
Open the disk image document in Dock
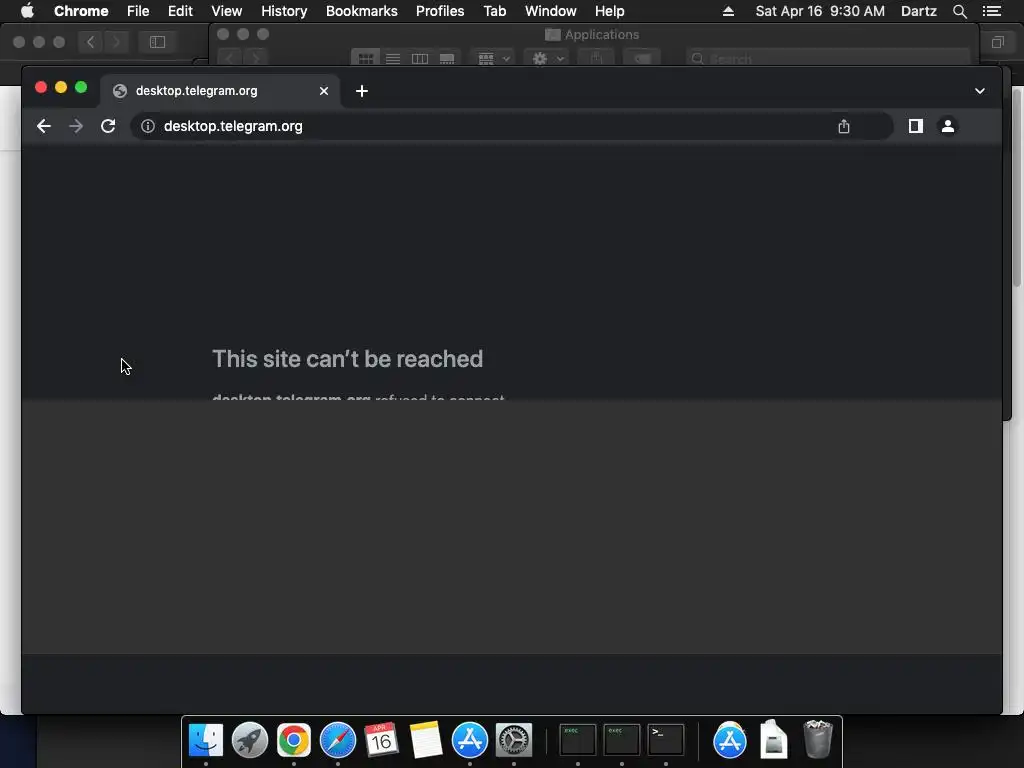point(774,741)
